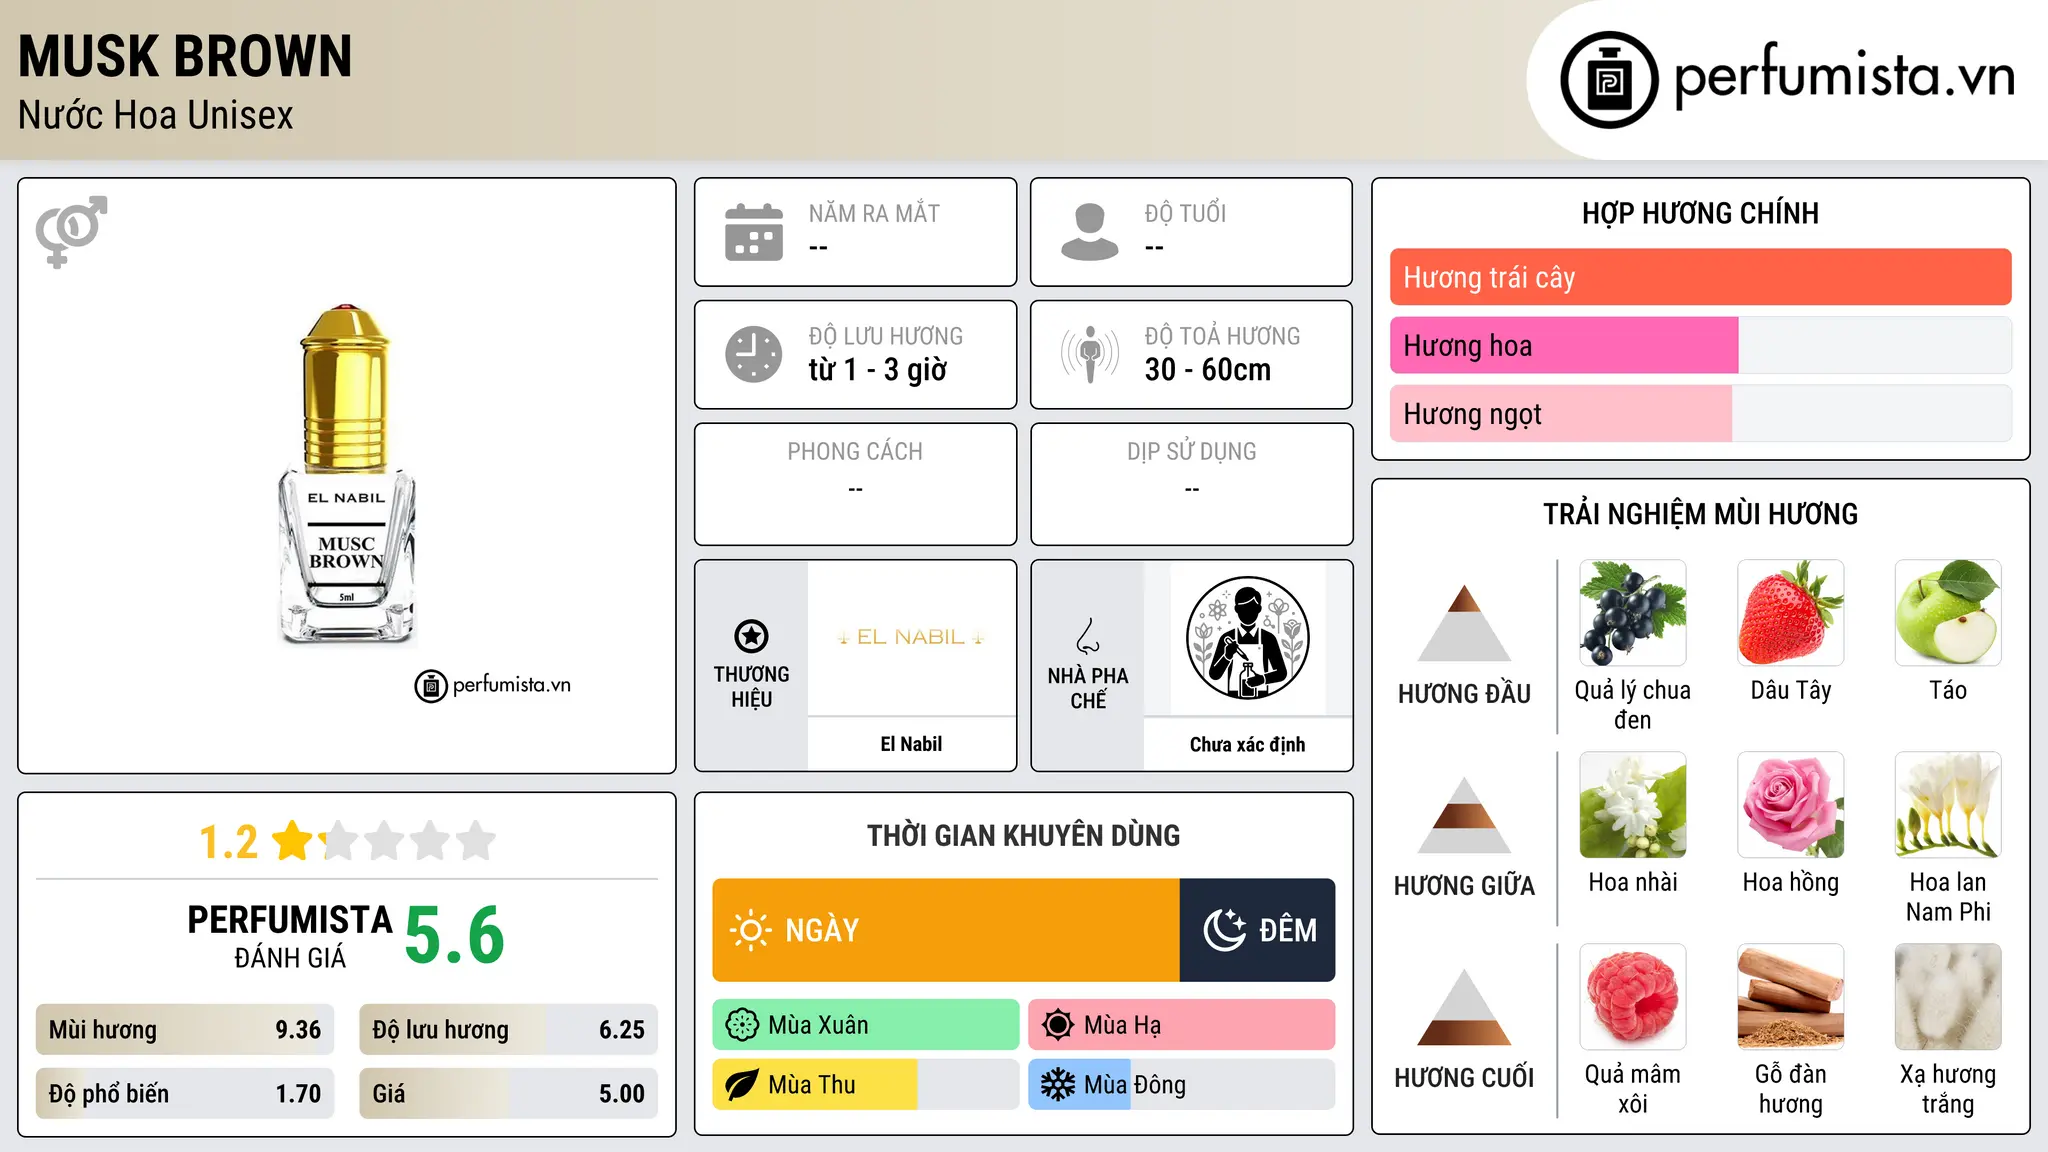Image resolution: width=2048 pixels, height=1152 pixels.
Task: Click the perfumista.vn wordmark in header
Action: click(1844, 76)
